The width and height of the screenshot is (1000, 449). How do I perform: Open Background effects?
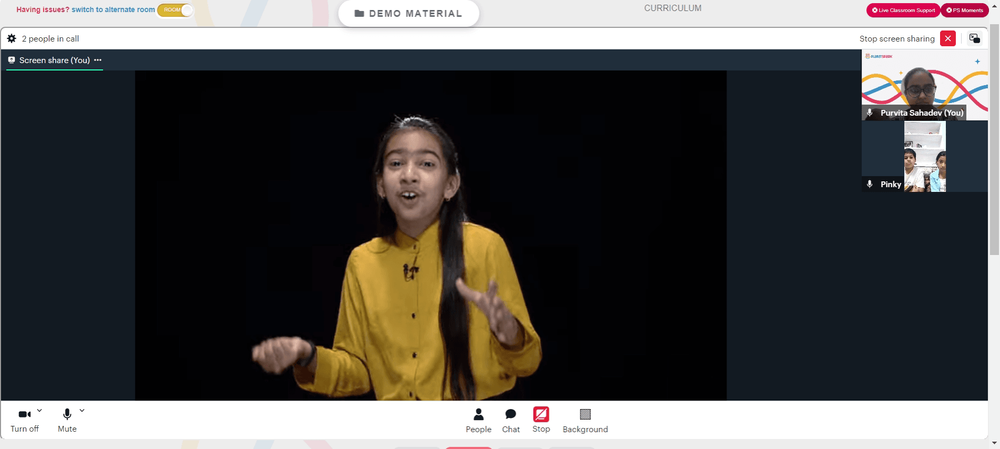click(585, 421)
